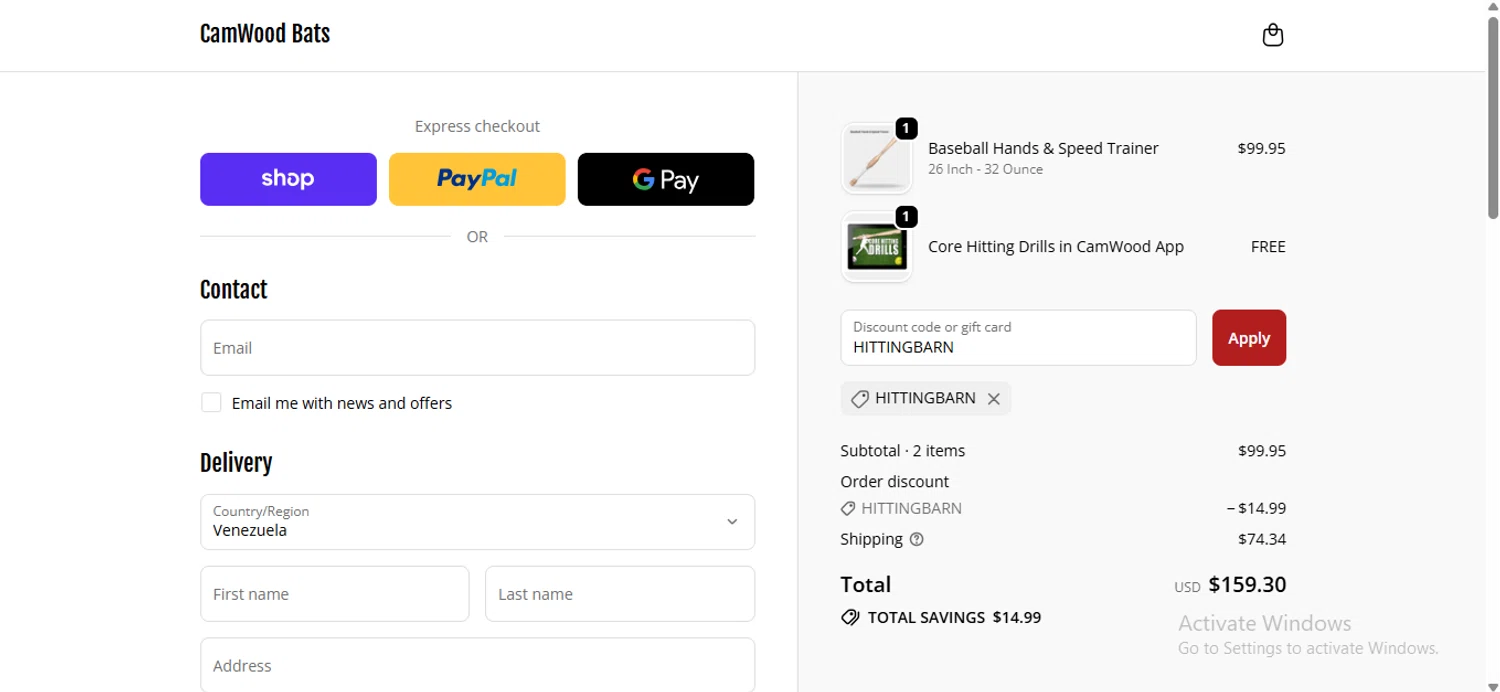Viewport: 1500px width, 692px height.
Task: Click the 'Contact' section heading
Action: (234, 290)
